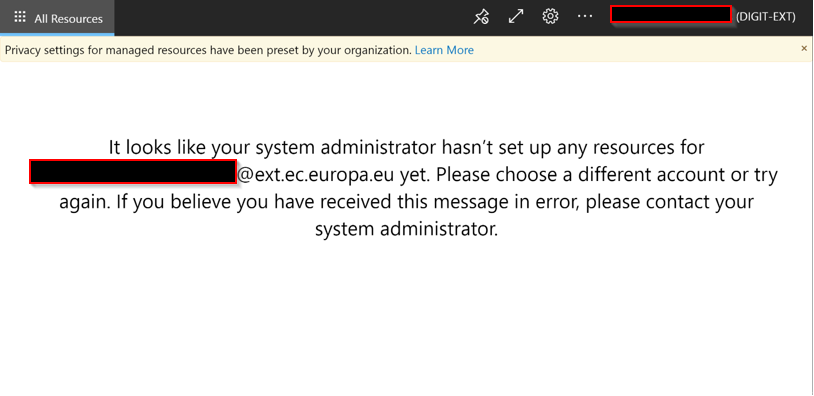Click the final 'system administrator.' line
Screen dimensions: 814x396
tap(406, 229)
